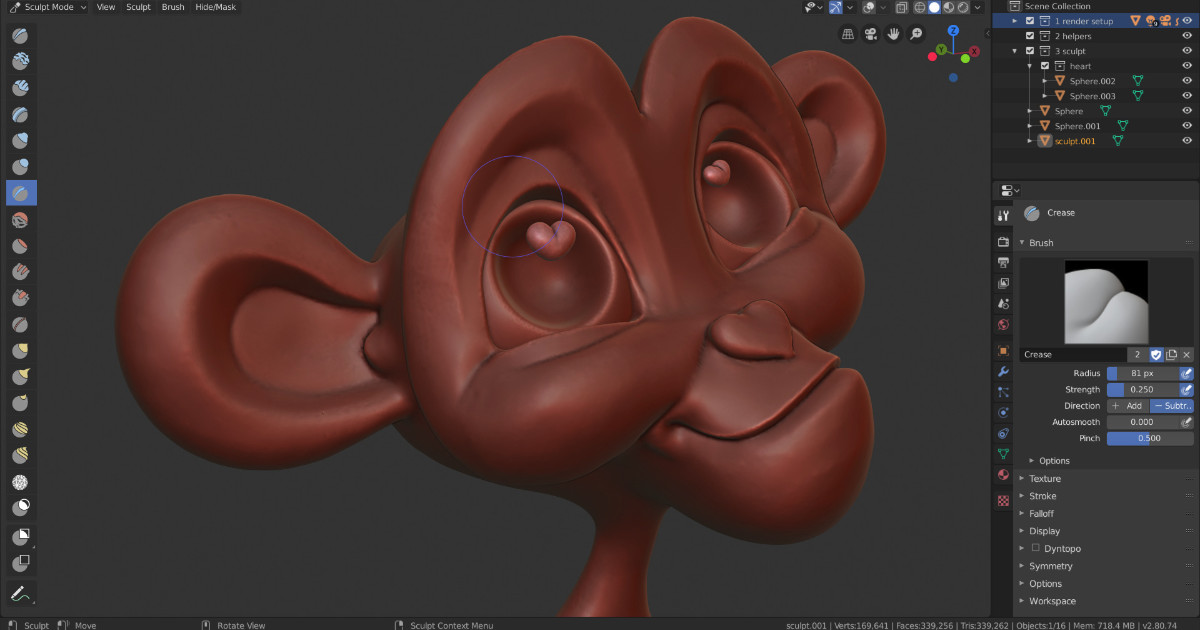Select the Smooth brush tool
The image size is (1200, 630).
click(21, 219)
